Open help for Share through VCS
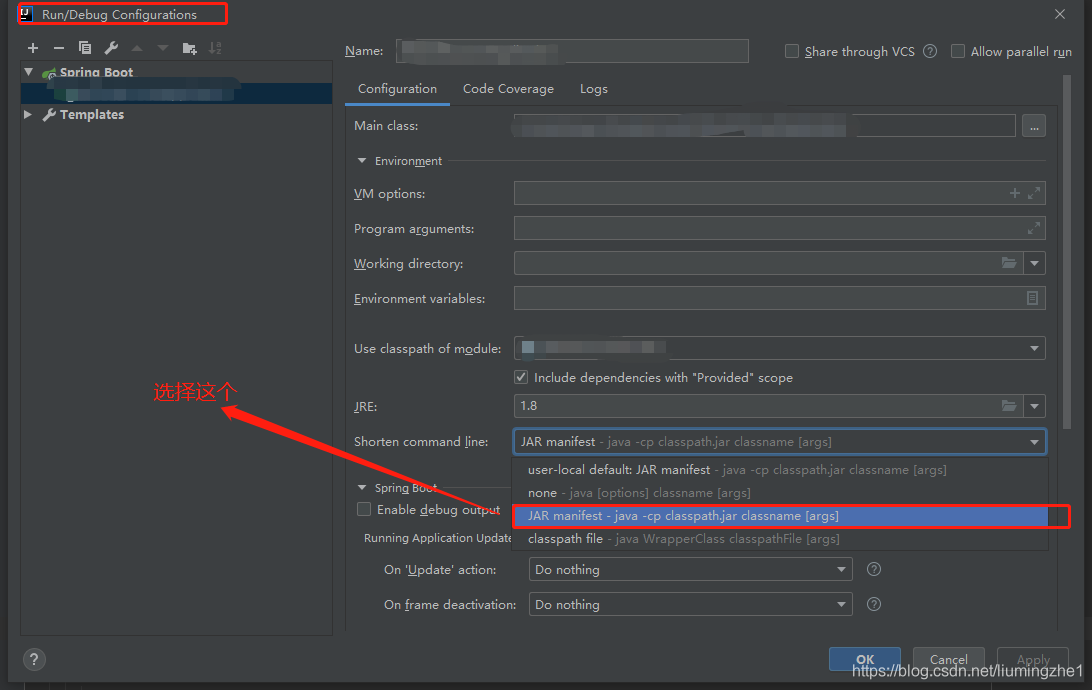The width and height of the screenshot is (1092, 690). tap(930, 52)
